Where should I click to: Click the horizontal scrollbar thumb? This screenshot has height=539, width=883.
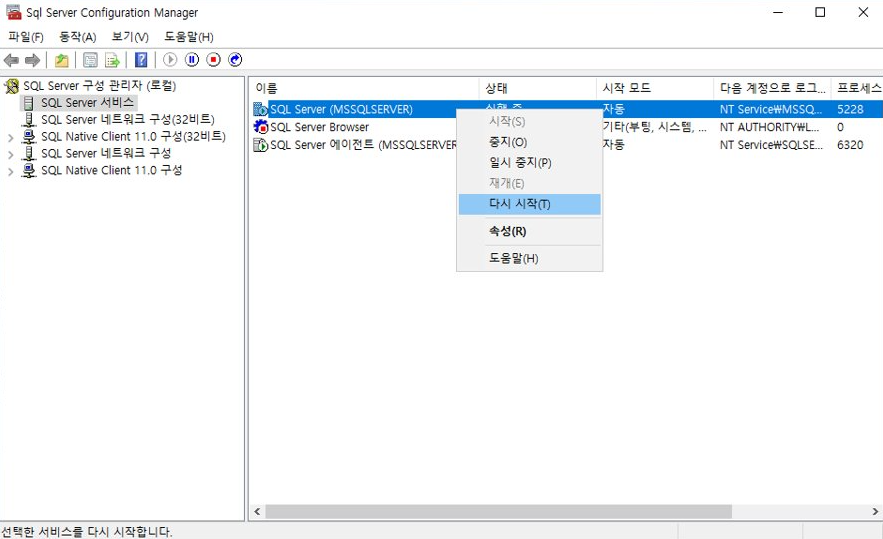[498, 511]
